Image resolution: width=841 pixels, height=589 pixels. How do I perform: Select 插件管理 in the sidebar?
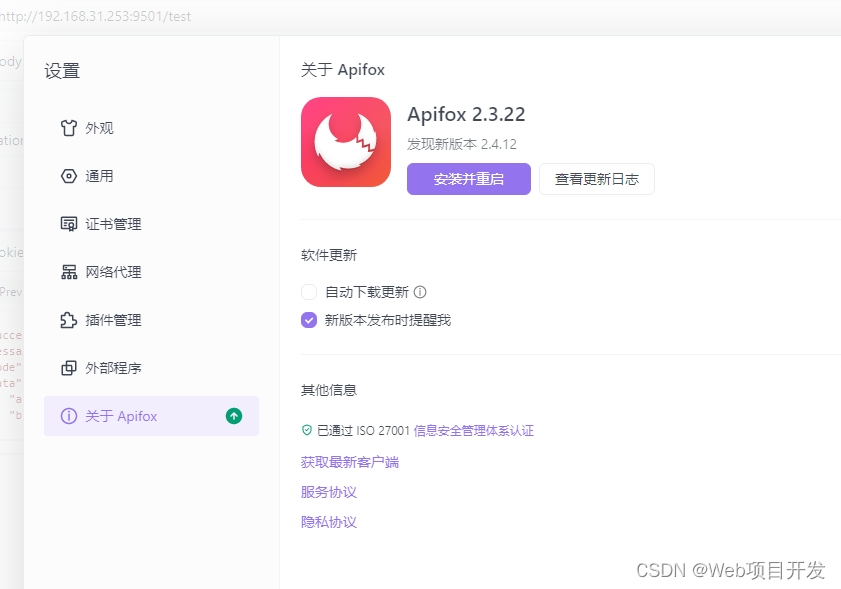[151, 320]
